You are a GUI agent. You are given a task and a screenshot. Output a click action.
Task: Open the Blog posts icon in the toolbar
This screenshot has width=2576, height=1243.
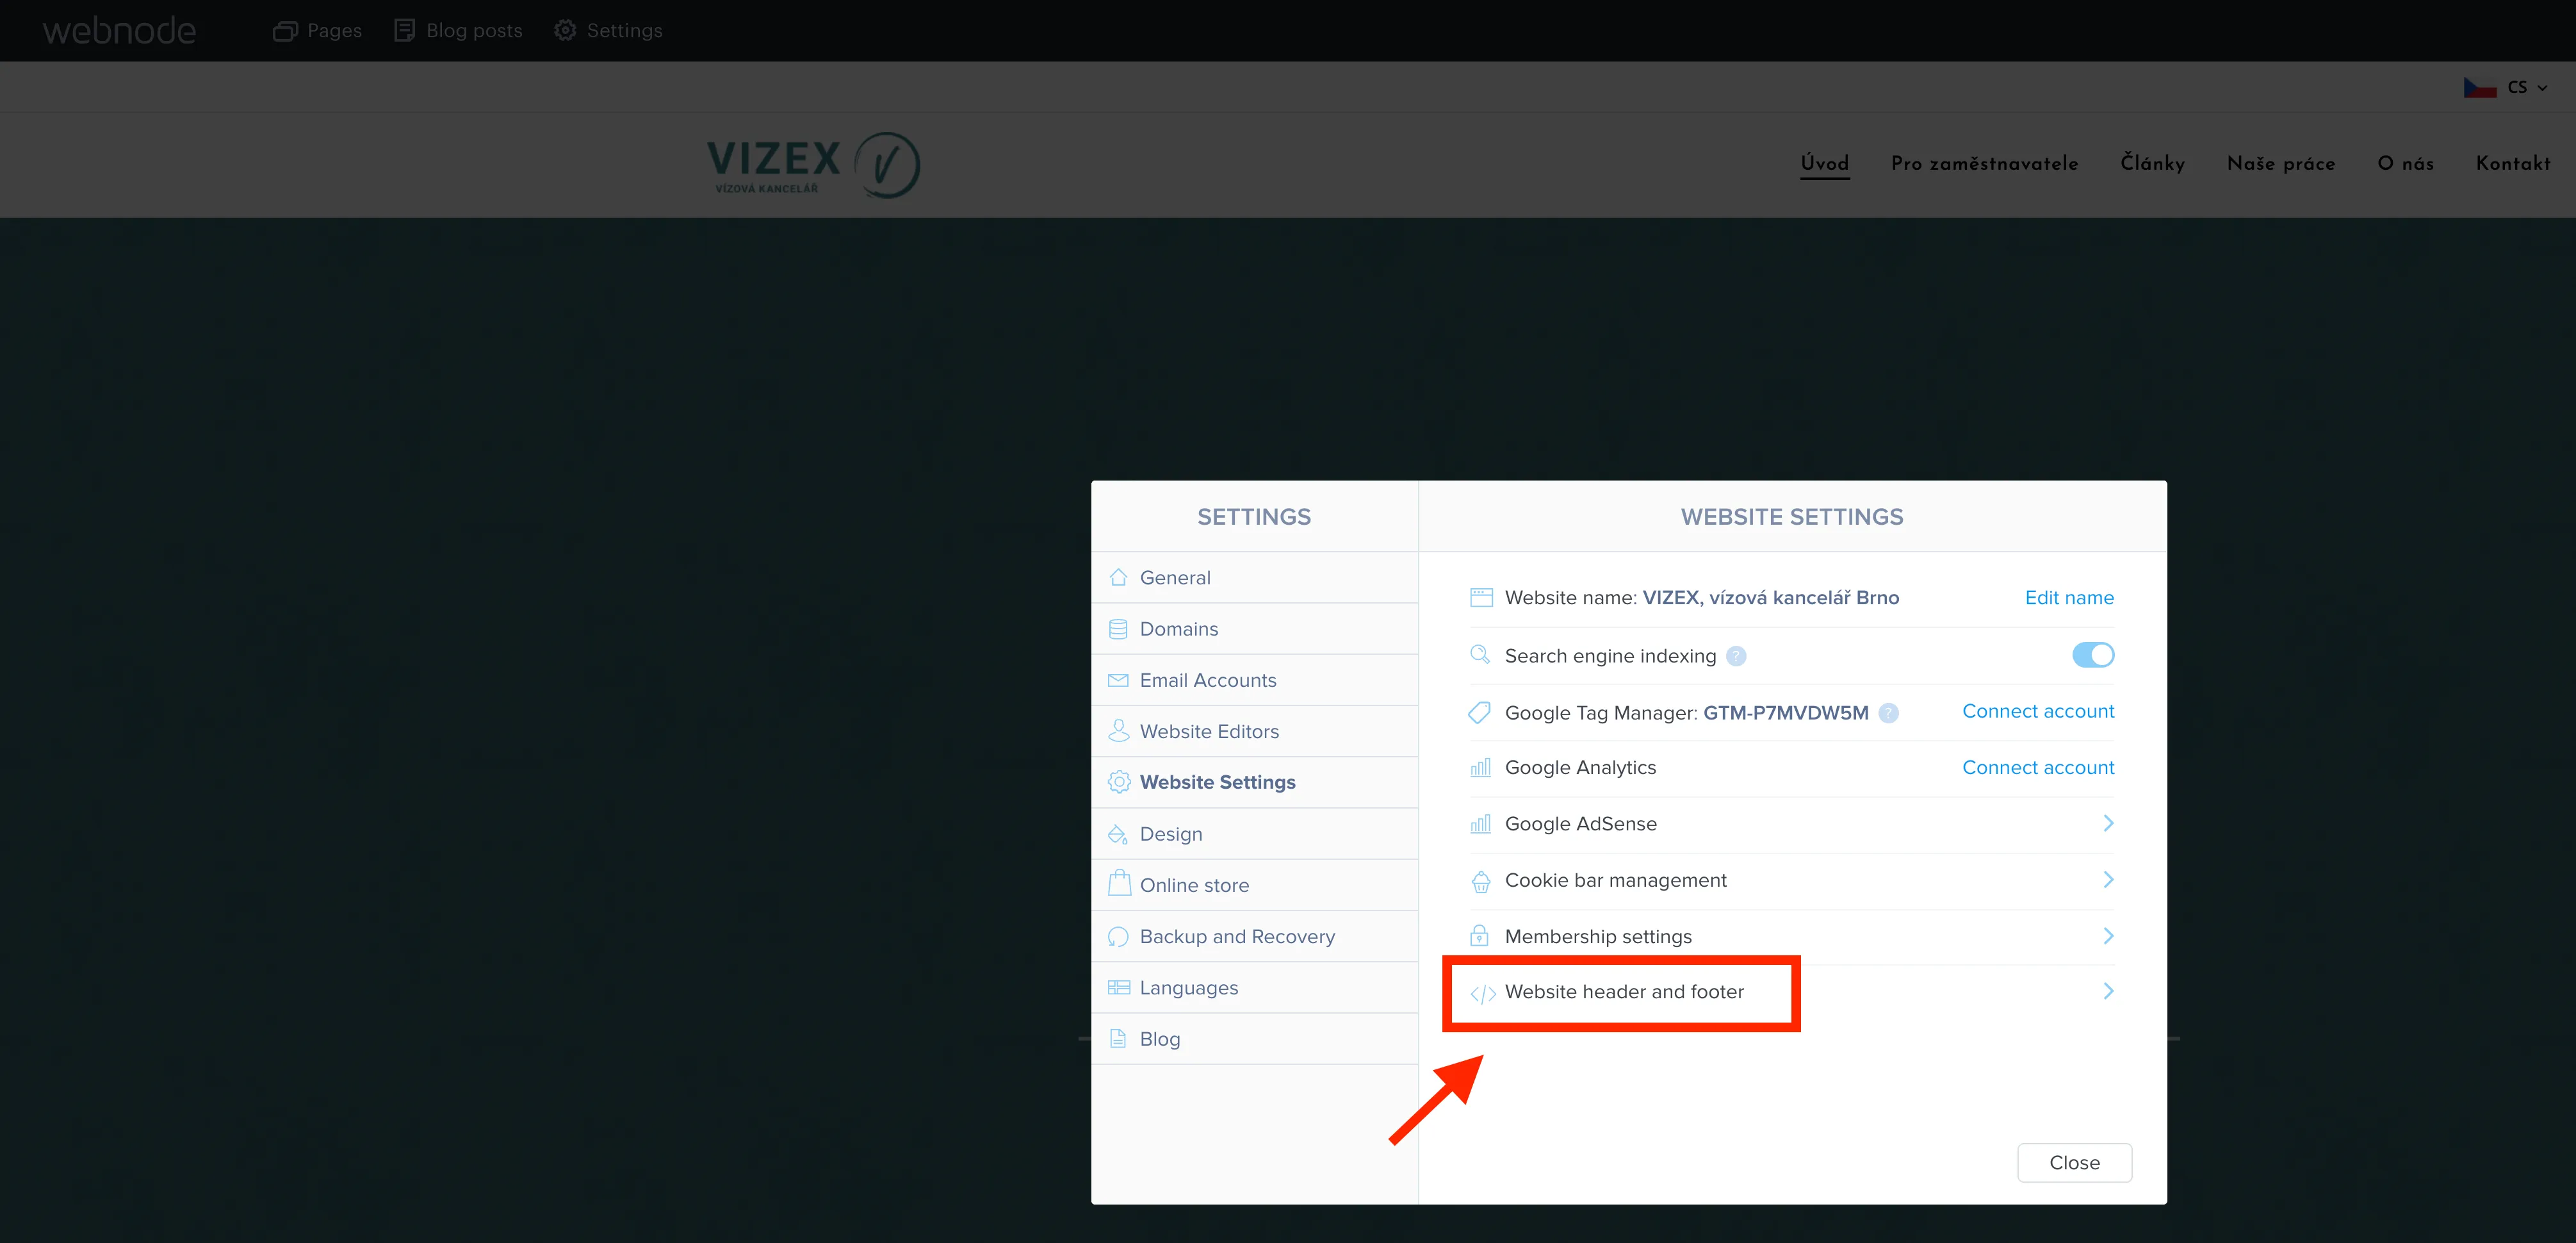(404, 30)
